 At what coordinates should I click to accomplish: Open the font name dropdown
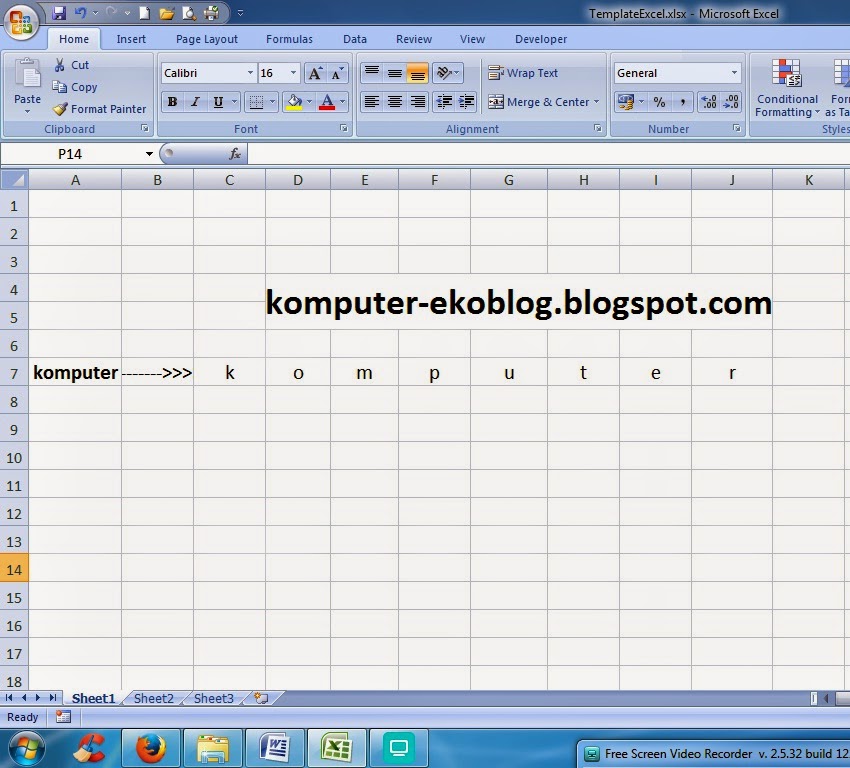[250, 73]
